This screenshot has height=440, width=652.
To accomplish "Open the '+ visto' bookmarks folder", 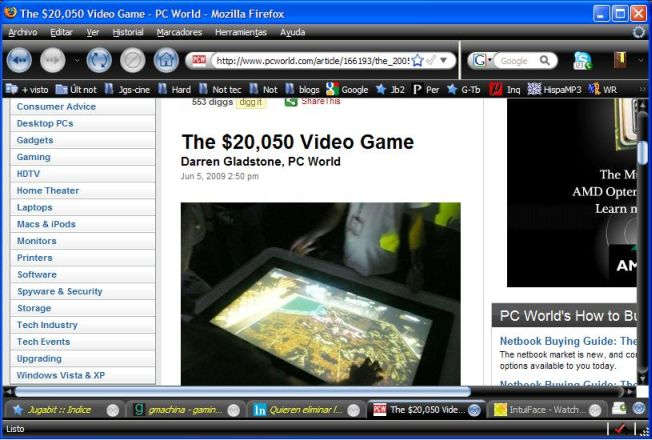I will [x=27, y=89].
